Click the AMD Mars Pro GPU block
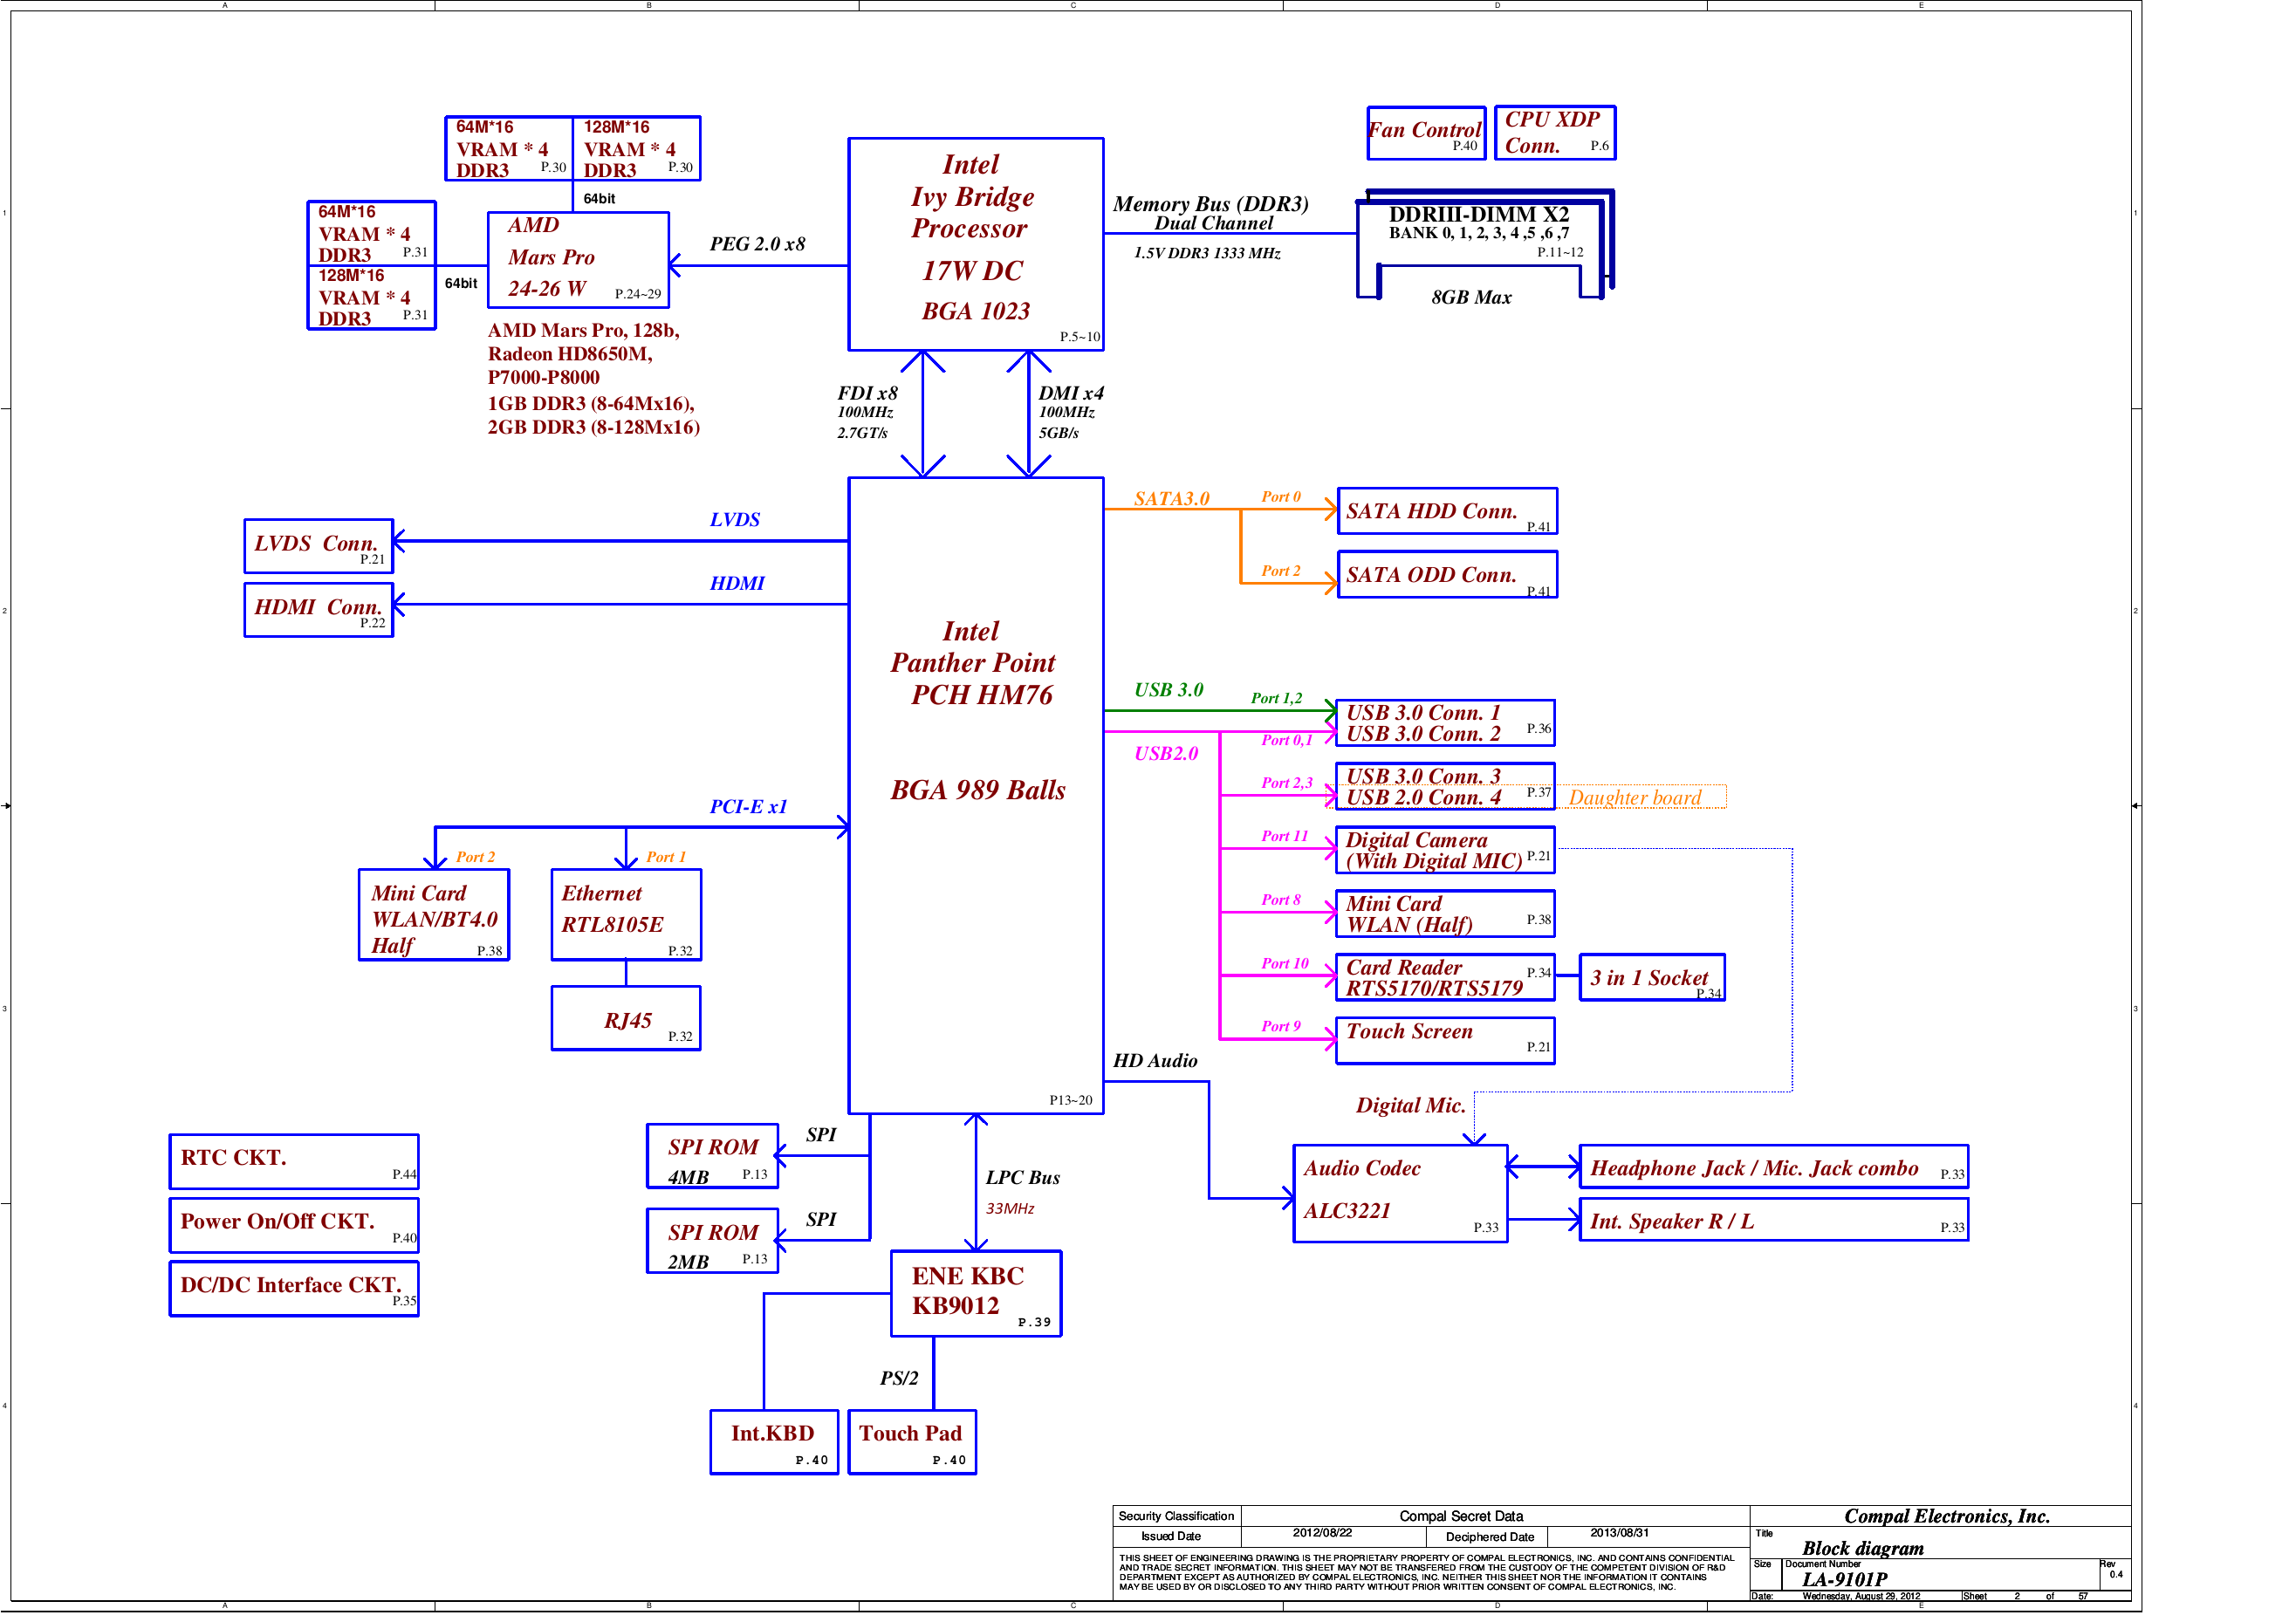 [578, 259]
